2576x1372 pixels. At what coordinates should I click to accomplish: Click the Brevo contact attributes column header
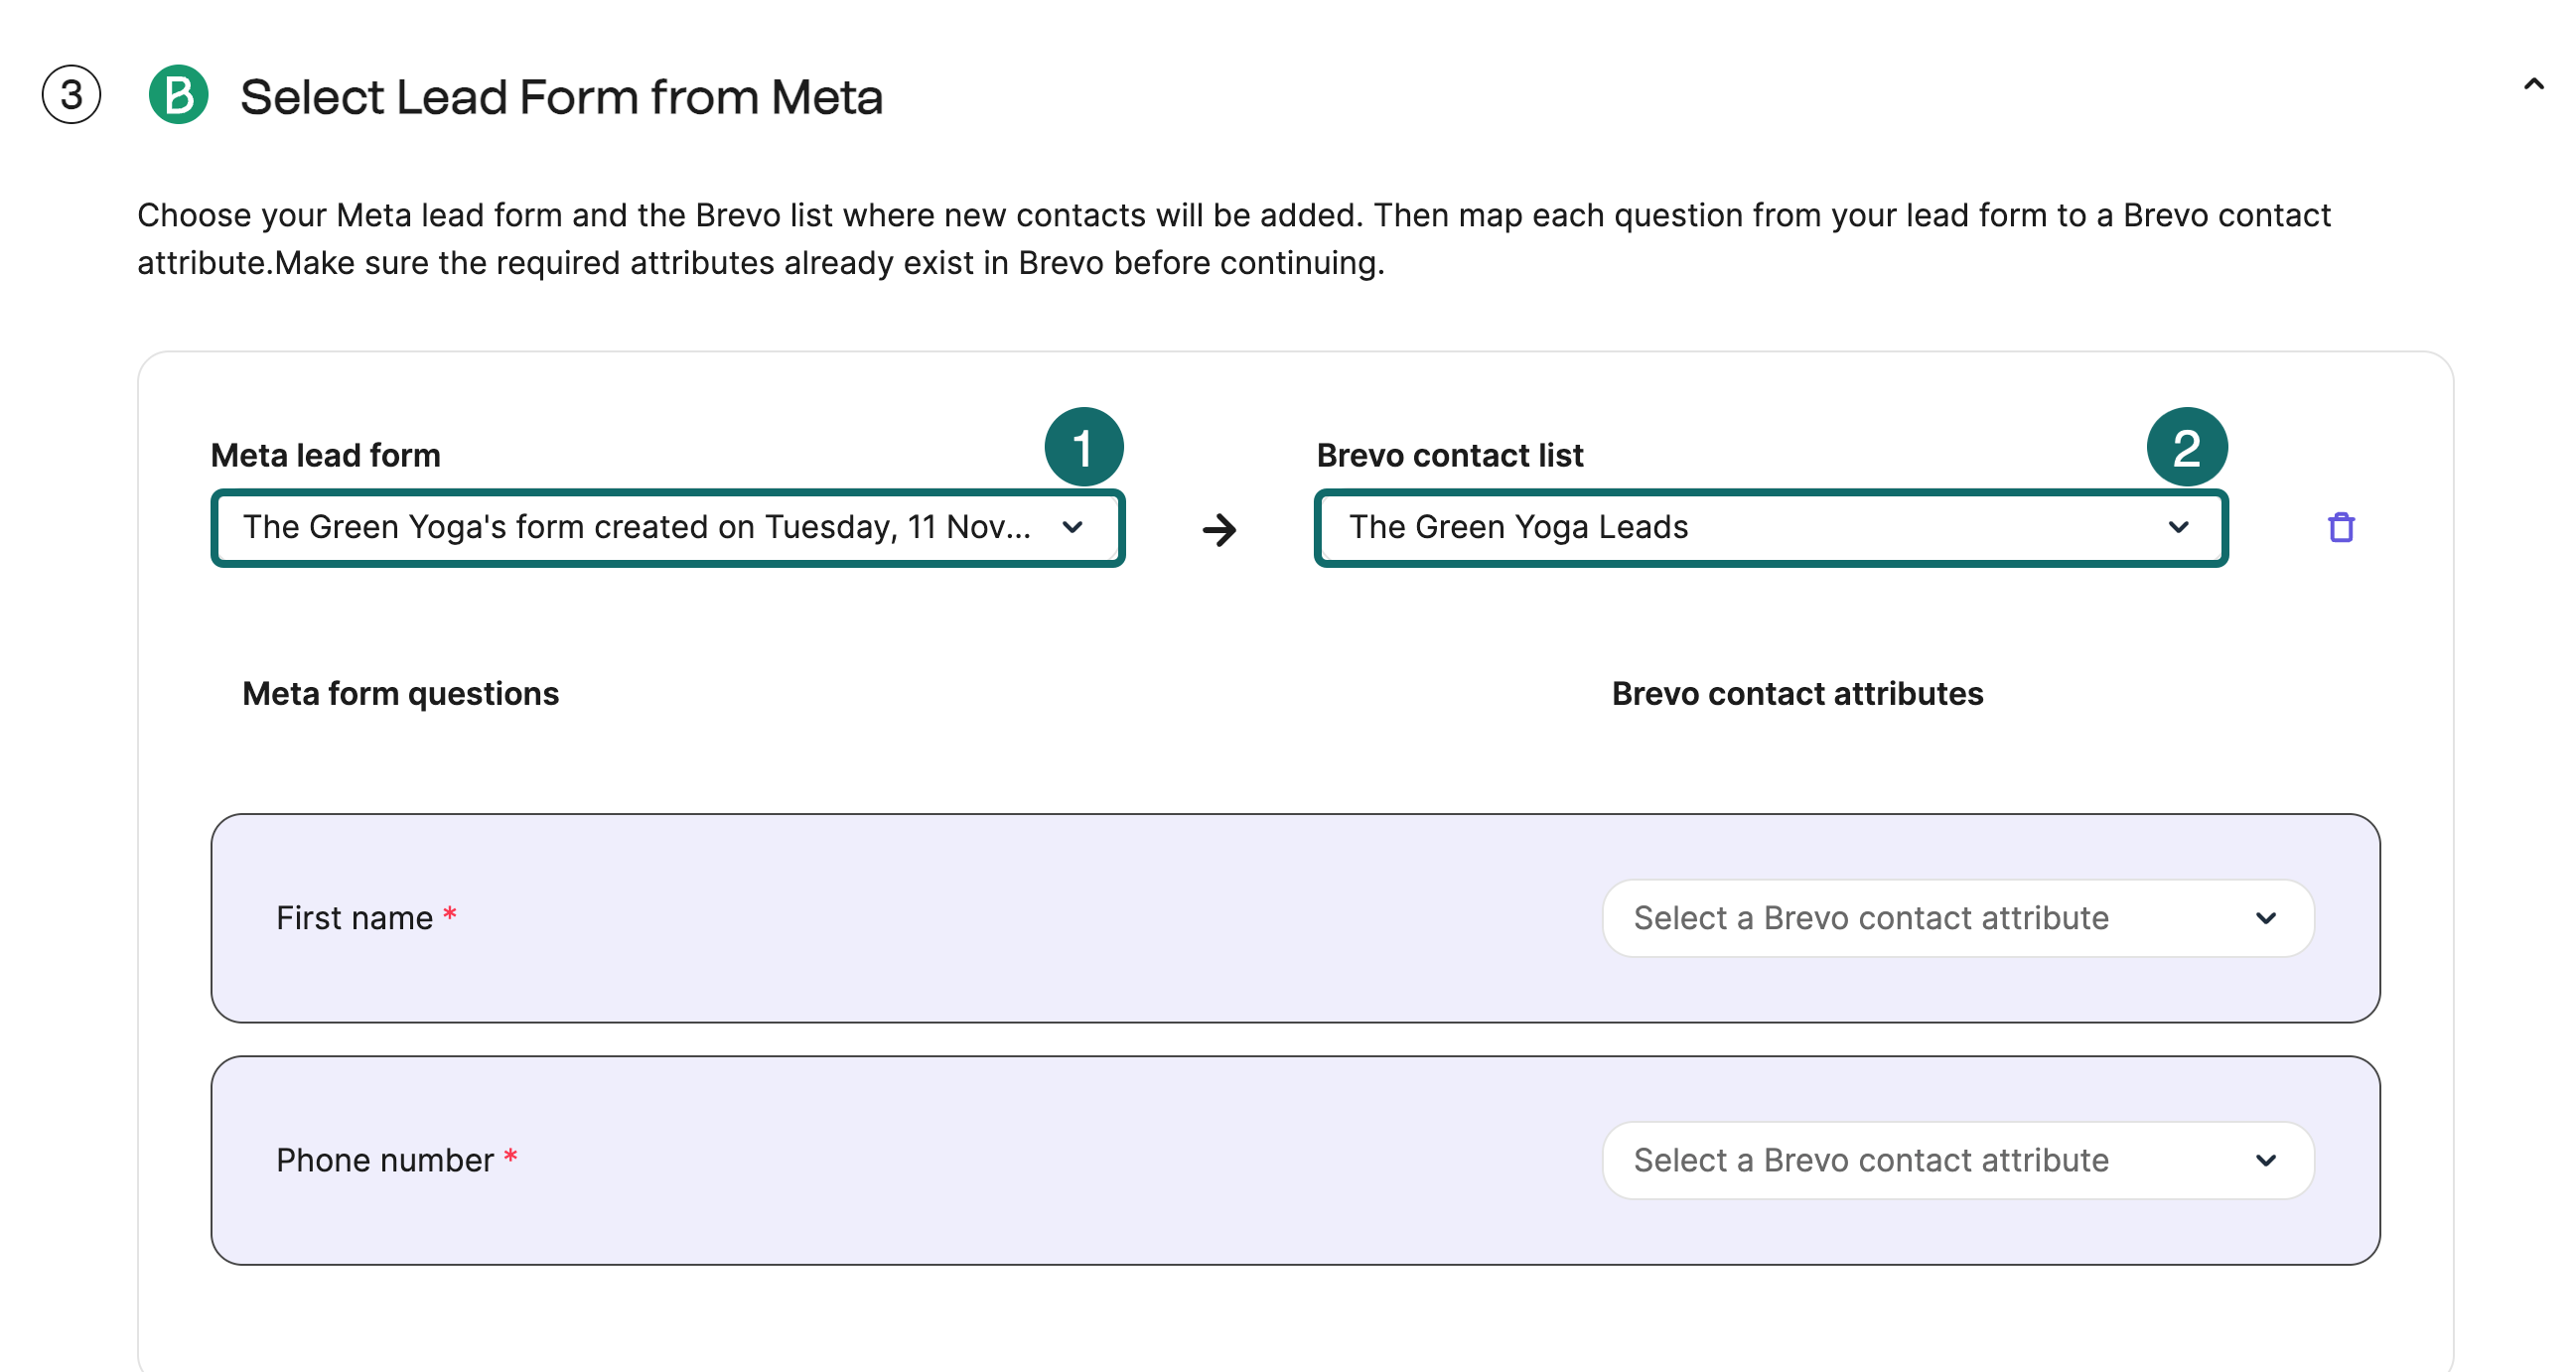click(x=1796, y=694)
